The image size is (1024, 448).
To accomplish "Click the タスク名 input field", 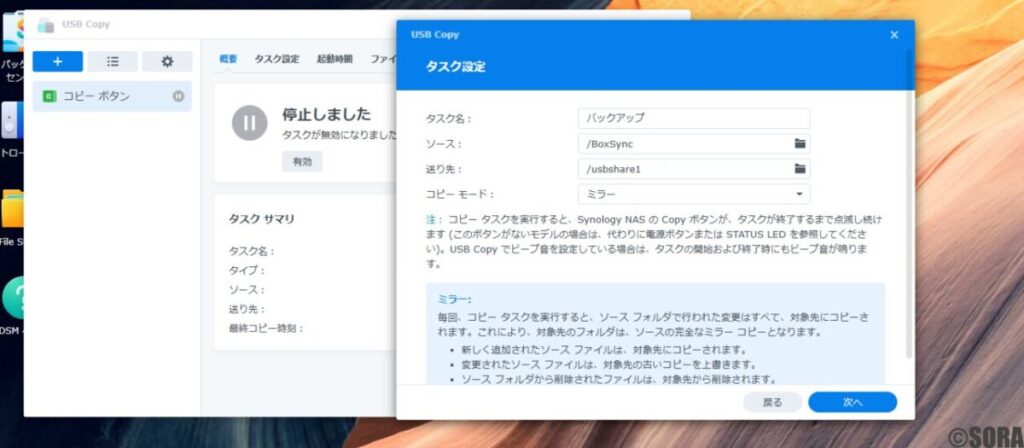I will (694, 118).
